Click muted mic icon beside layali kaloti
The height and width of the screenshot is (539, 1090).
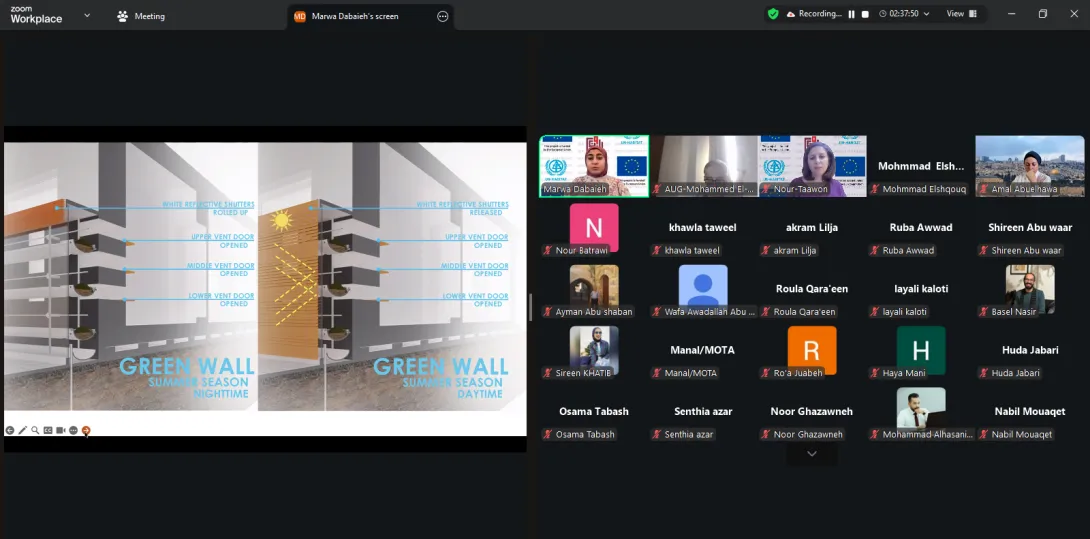pos(875,312)
